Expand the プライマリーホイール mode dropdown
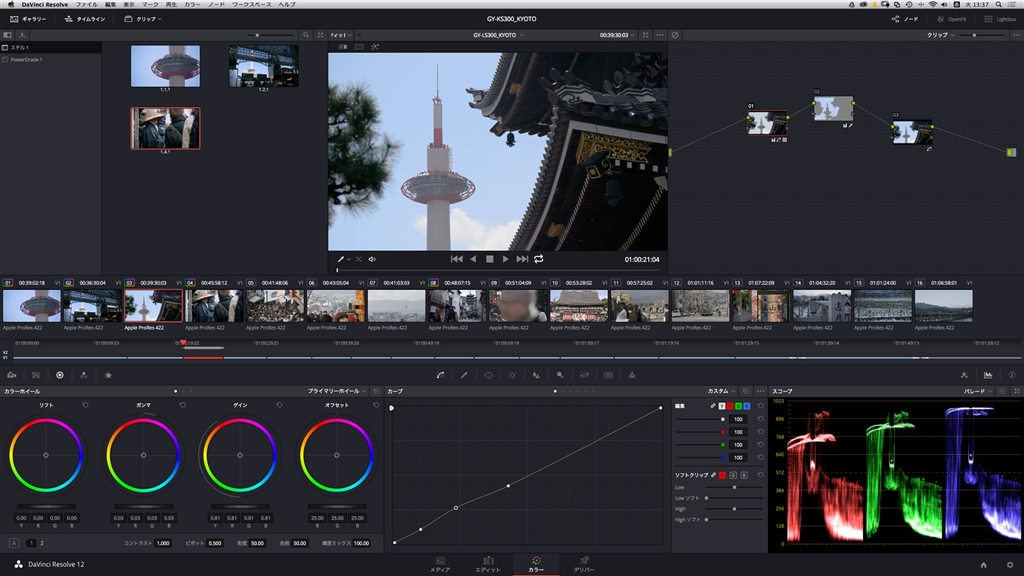The height and width of the screenshot is (576, 1024). click(x=338, y=391)
